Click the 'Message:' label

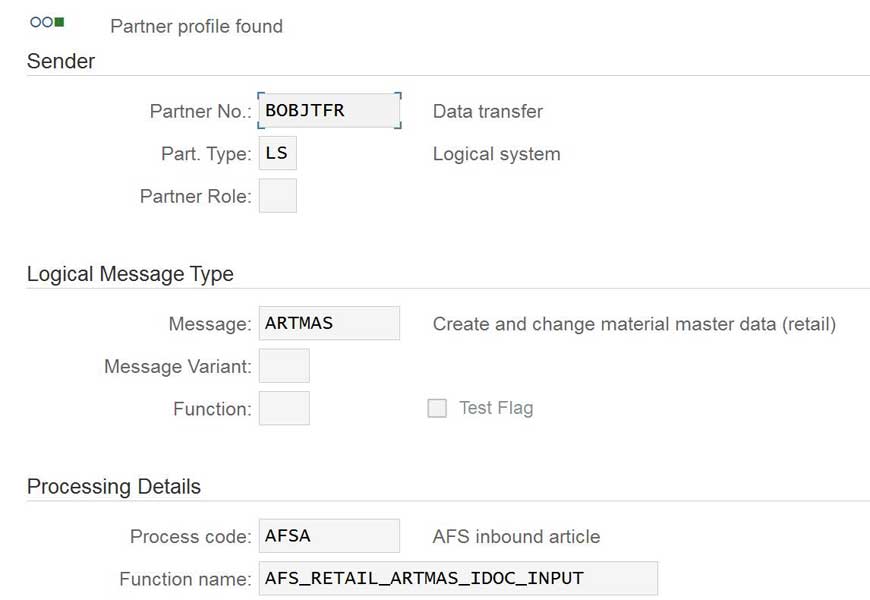(x=210, y=324)
